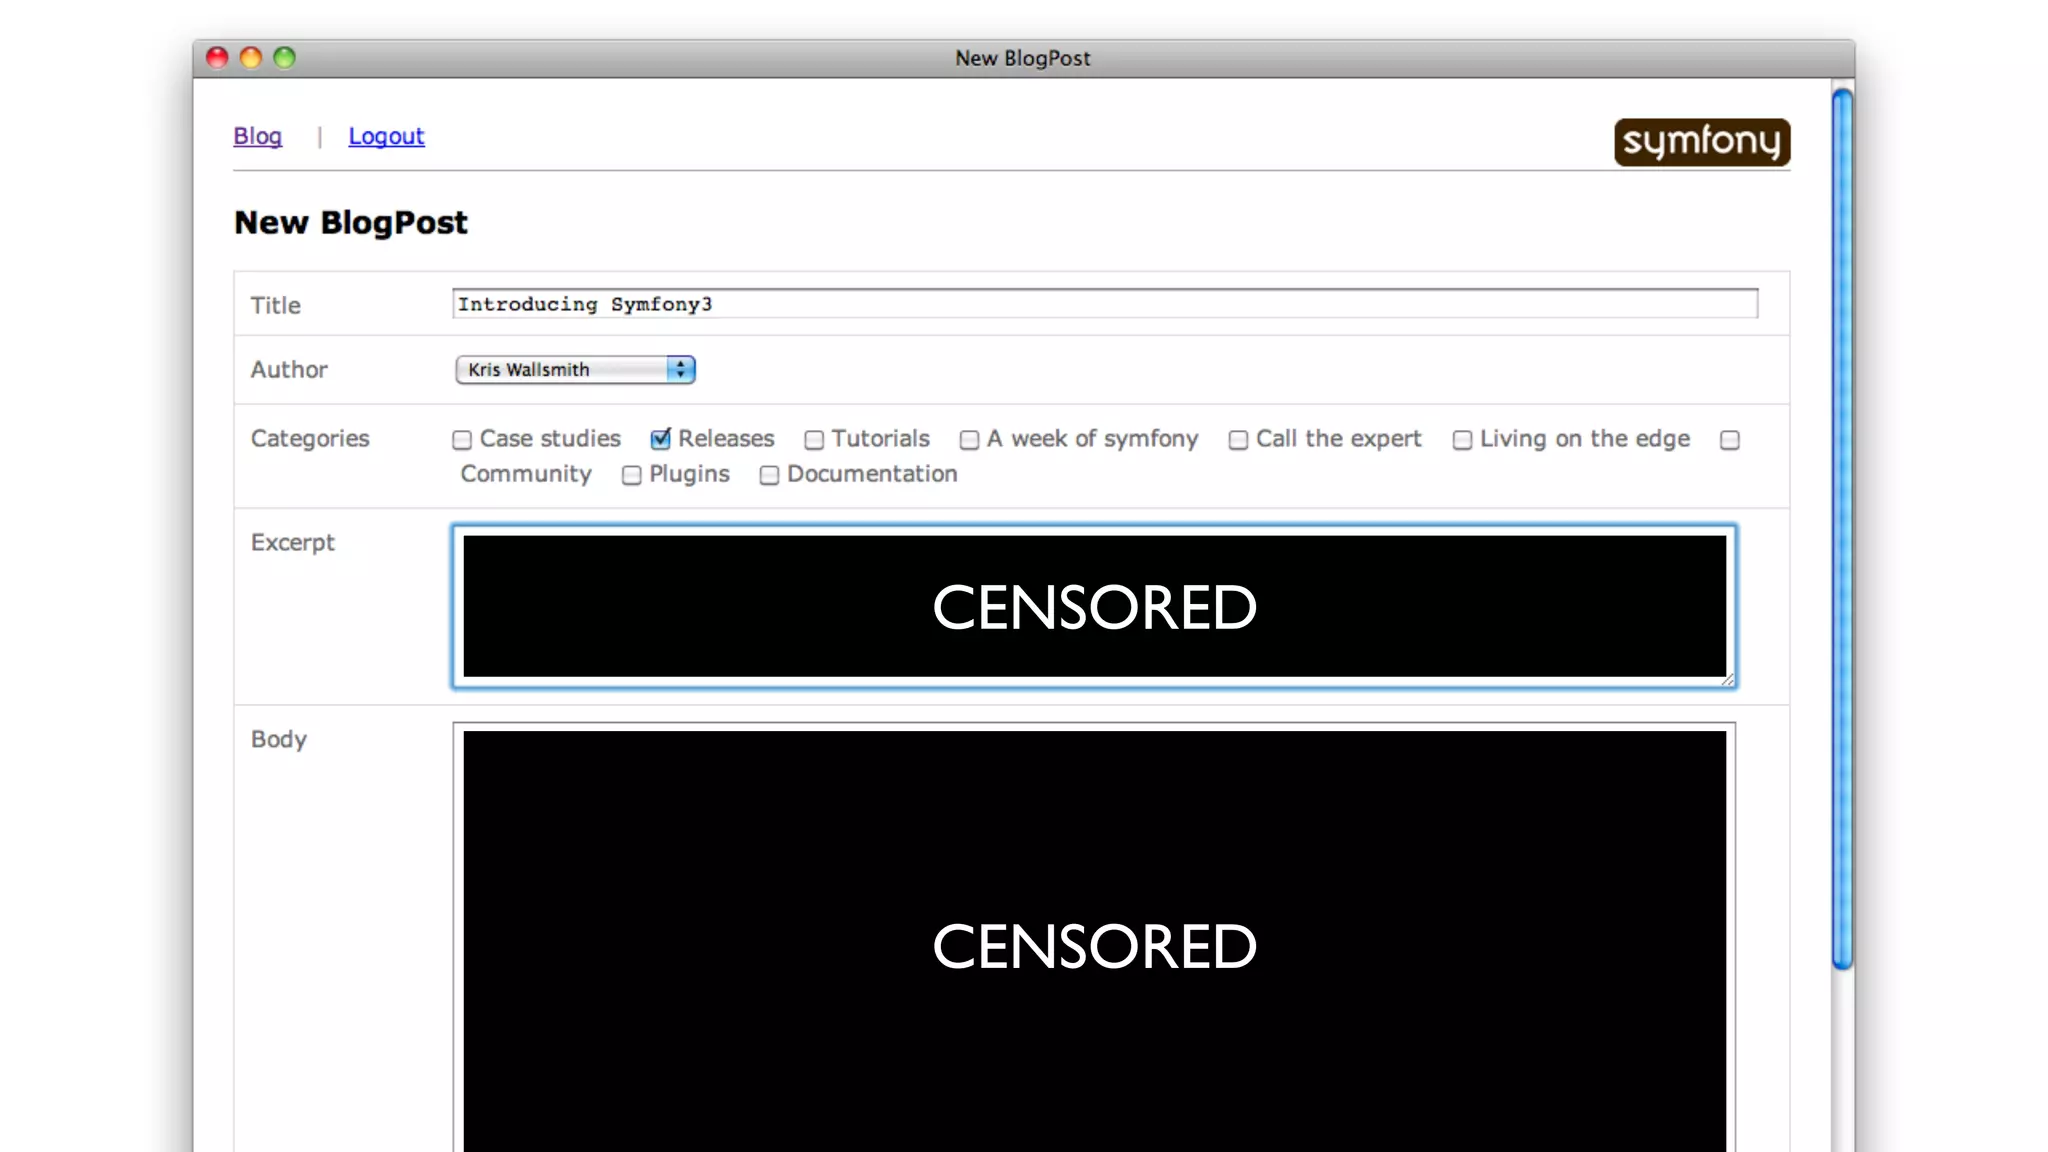Viewport: 2048px width, 1152px height.
Task: Tick A week of symfony checkbox
Action: pos(969,440)
